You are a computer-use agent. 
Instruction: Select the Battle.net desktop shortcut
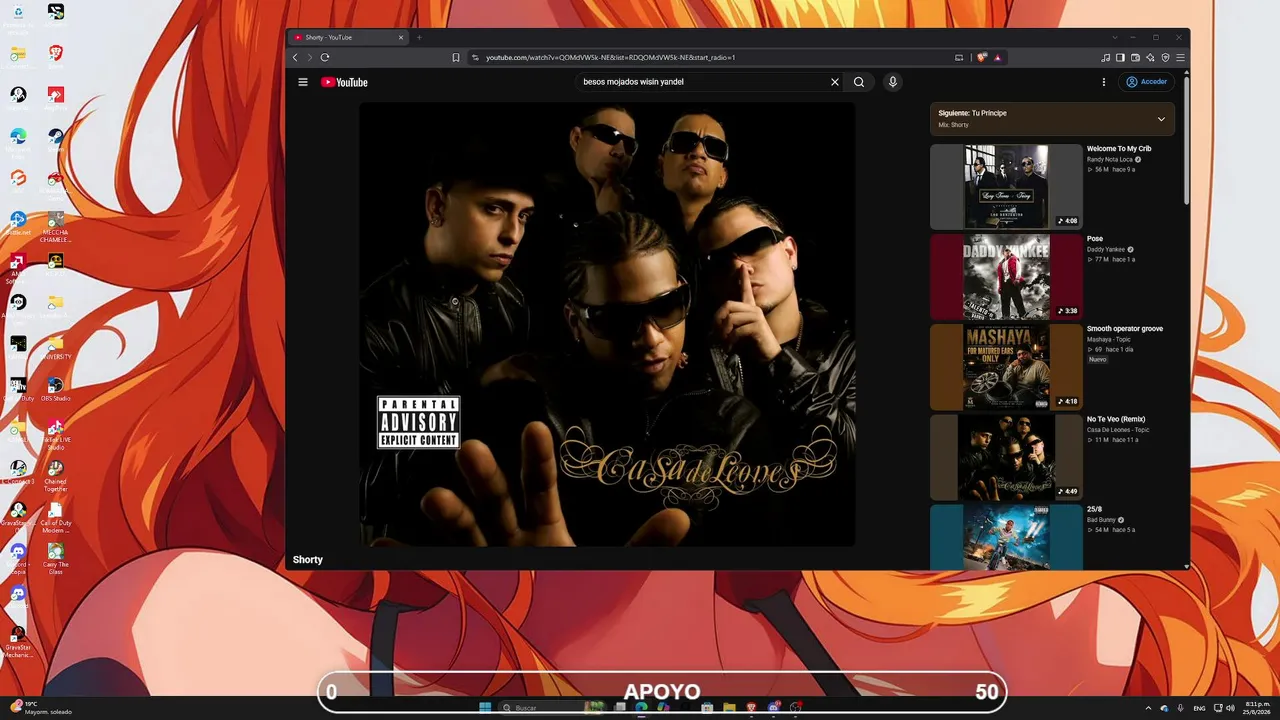[18, 223]
